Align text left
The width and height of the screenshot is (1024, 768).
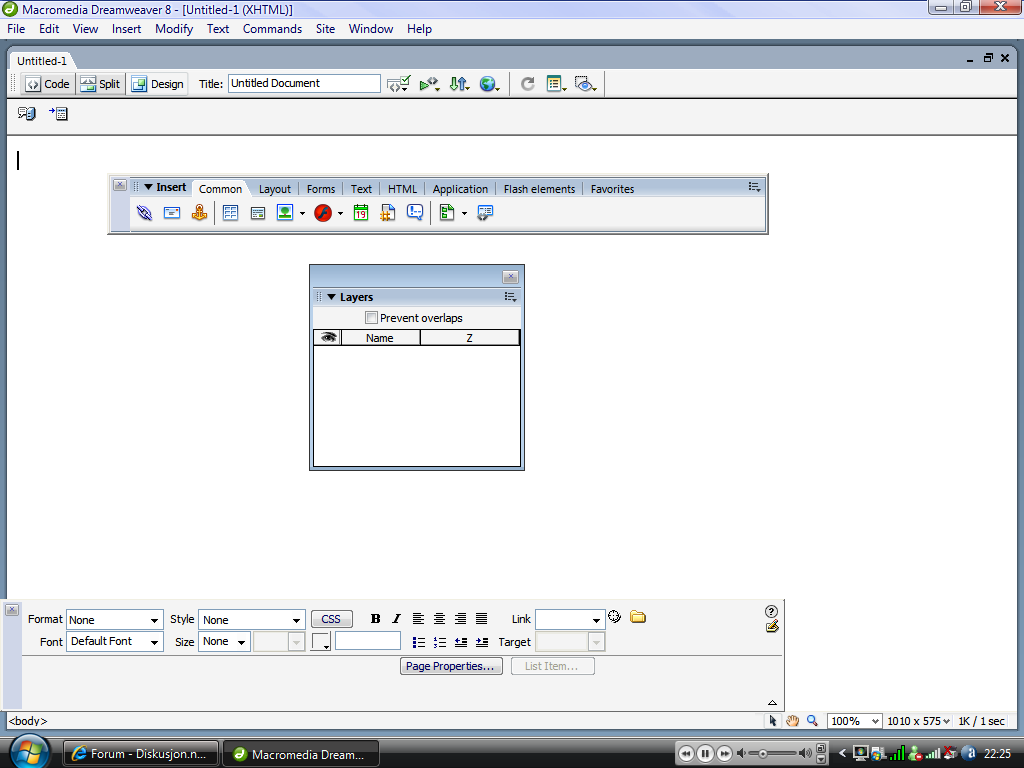click(x=418, y=618)
